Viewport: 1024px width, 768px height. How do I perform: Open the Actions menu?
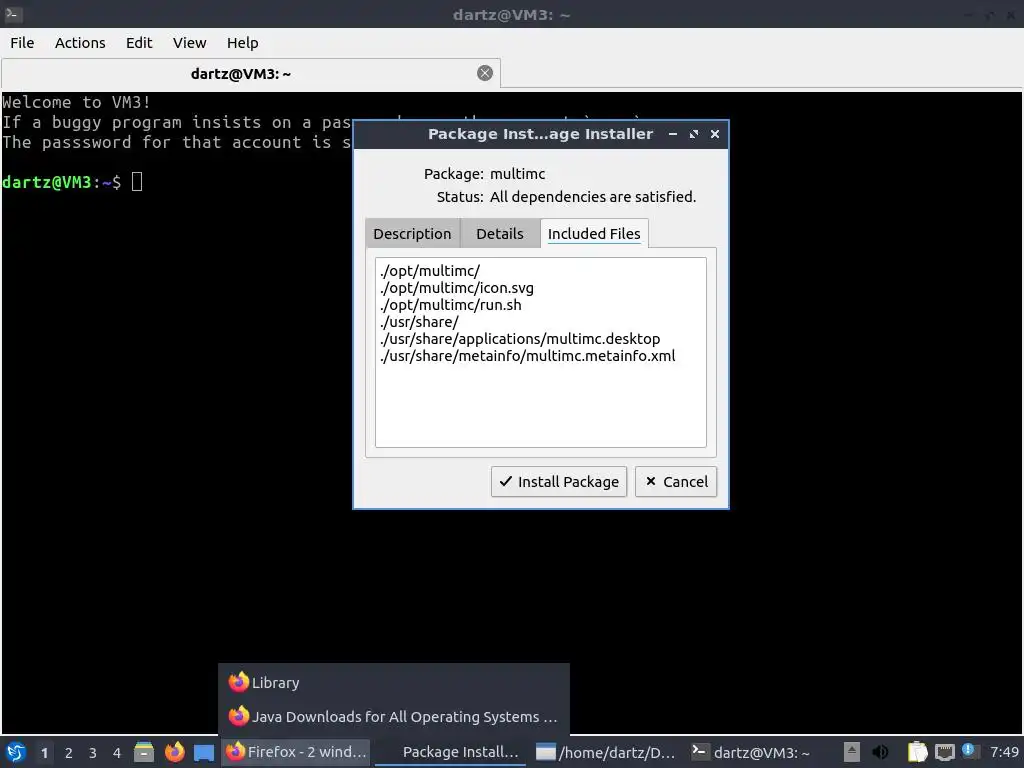(x=80, y=43)
